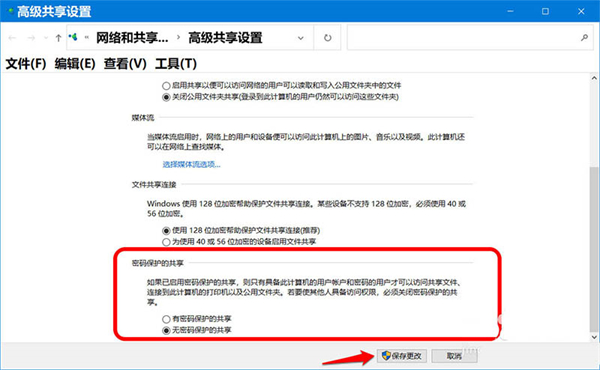
Task: Click the forward navigation arrow
Action: 31,37
